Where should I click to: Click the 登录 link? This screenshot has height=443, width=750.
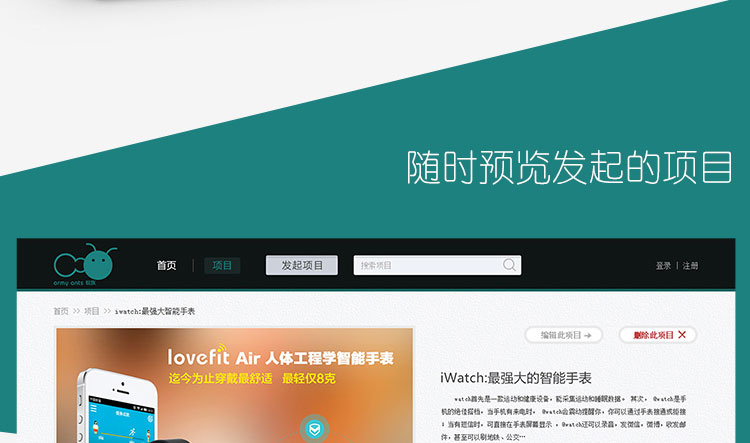663,266
